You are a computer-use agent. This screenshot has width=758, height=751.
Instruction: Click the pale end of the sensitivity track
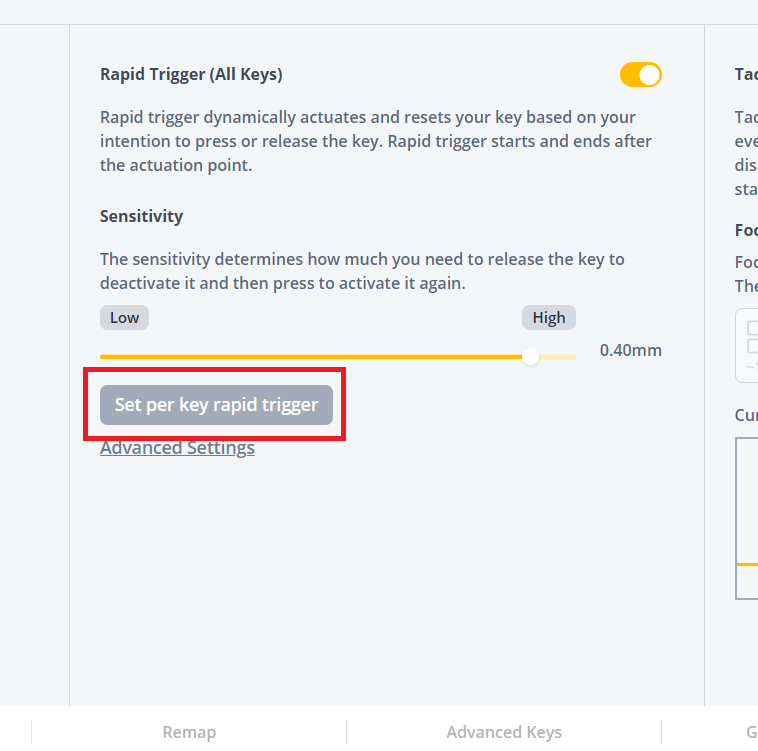557,357
